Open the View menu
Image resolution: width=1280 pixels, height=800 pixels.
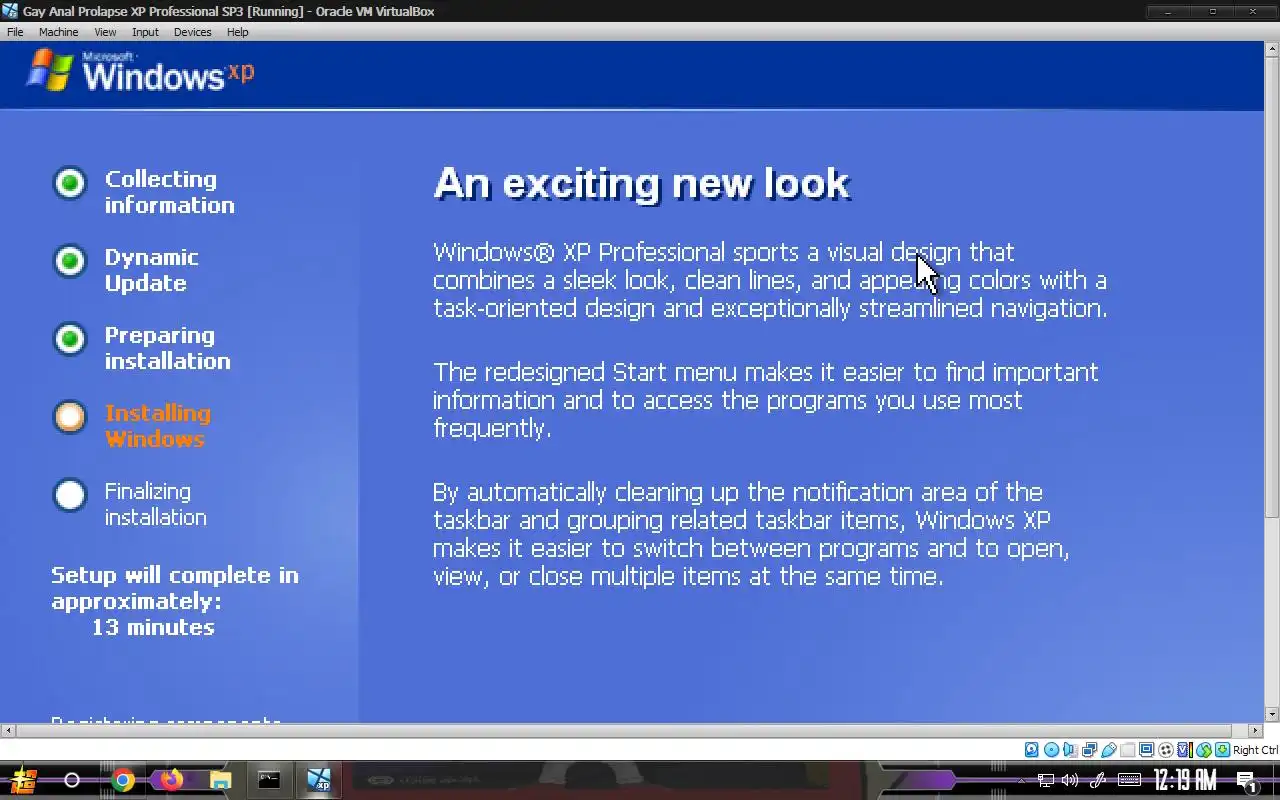click(x=105, y=32)
